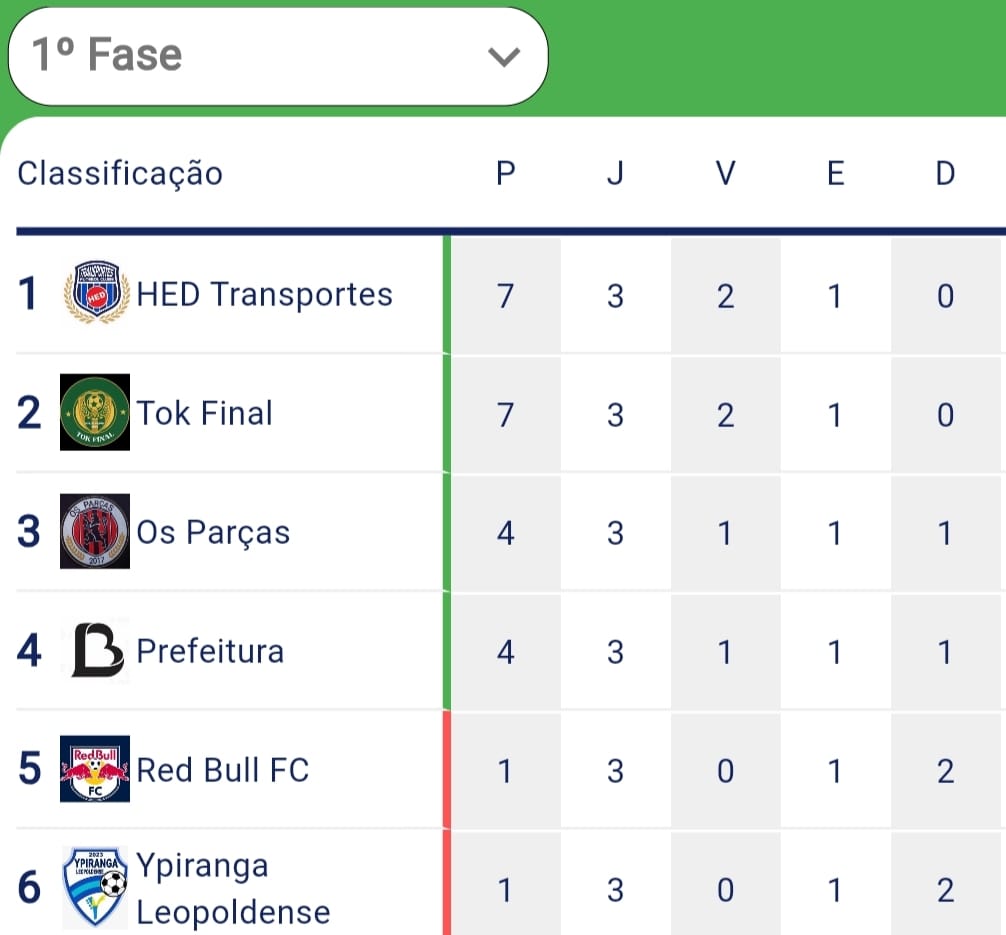1006x935 pixels.
Task: Click the chevron on the phase dropdown
Action: click(x=505, y=57)
